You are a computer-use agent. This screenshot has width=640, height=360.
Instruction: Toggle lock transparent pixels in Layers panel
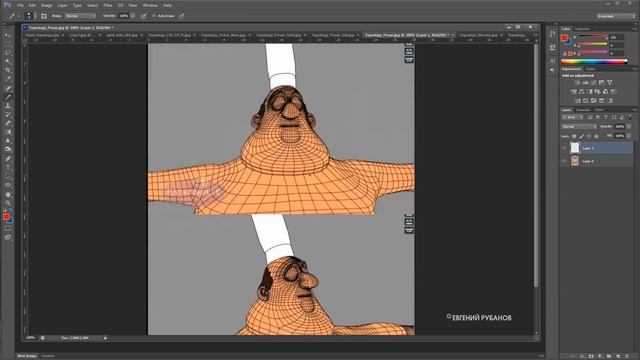point(574,136)
